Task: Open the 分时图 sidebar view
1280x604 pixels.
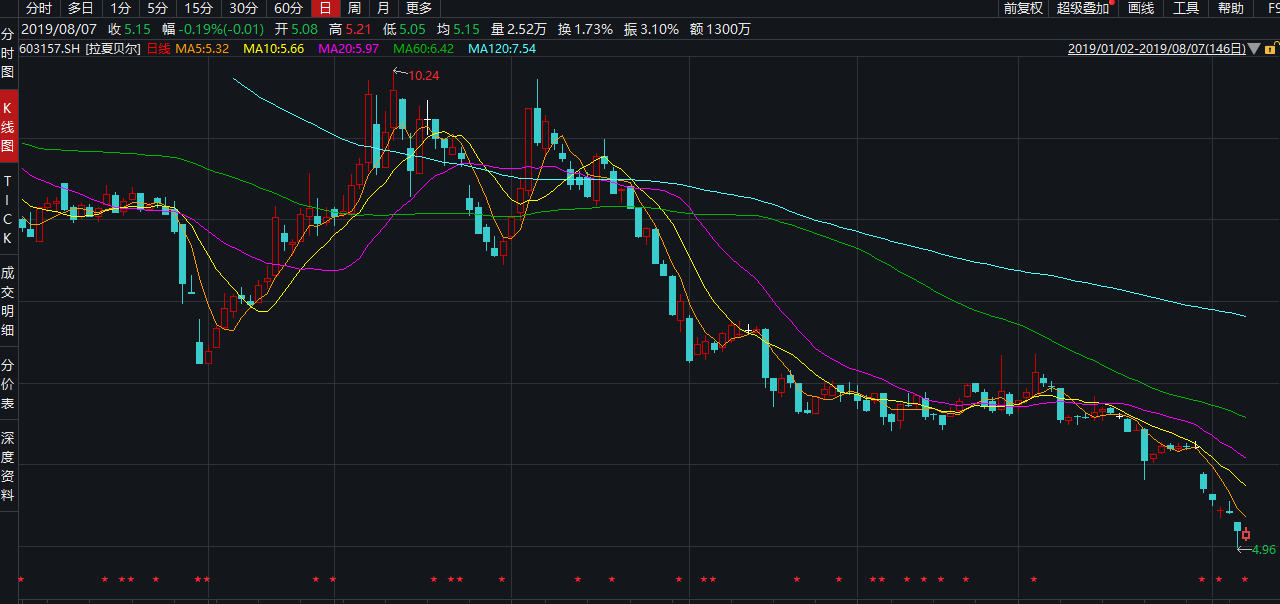Action: [8, 54]
